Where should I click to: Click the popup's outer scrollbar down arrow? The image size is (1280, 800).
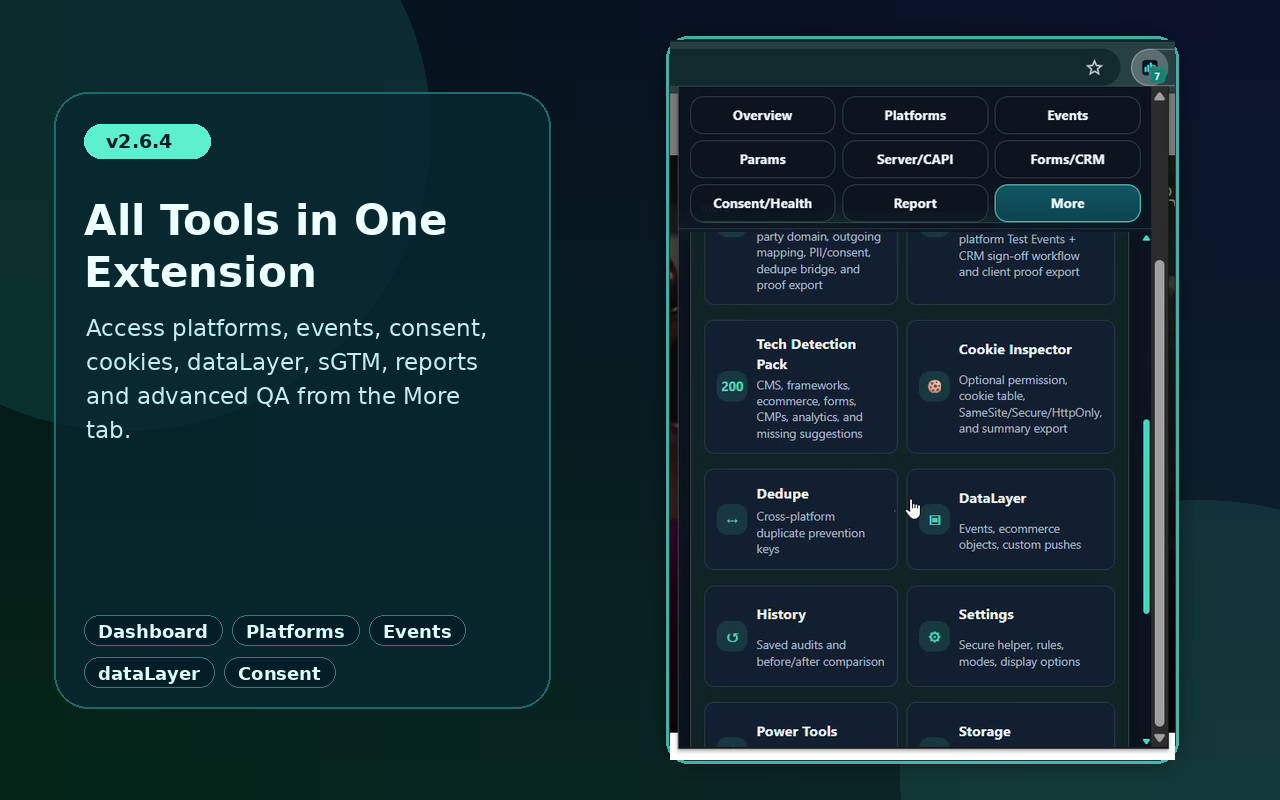coord(1159,738)
